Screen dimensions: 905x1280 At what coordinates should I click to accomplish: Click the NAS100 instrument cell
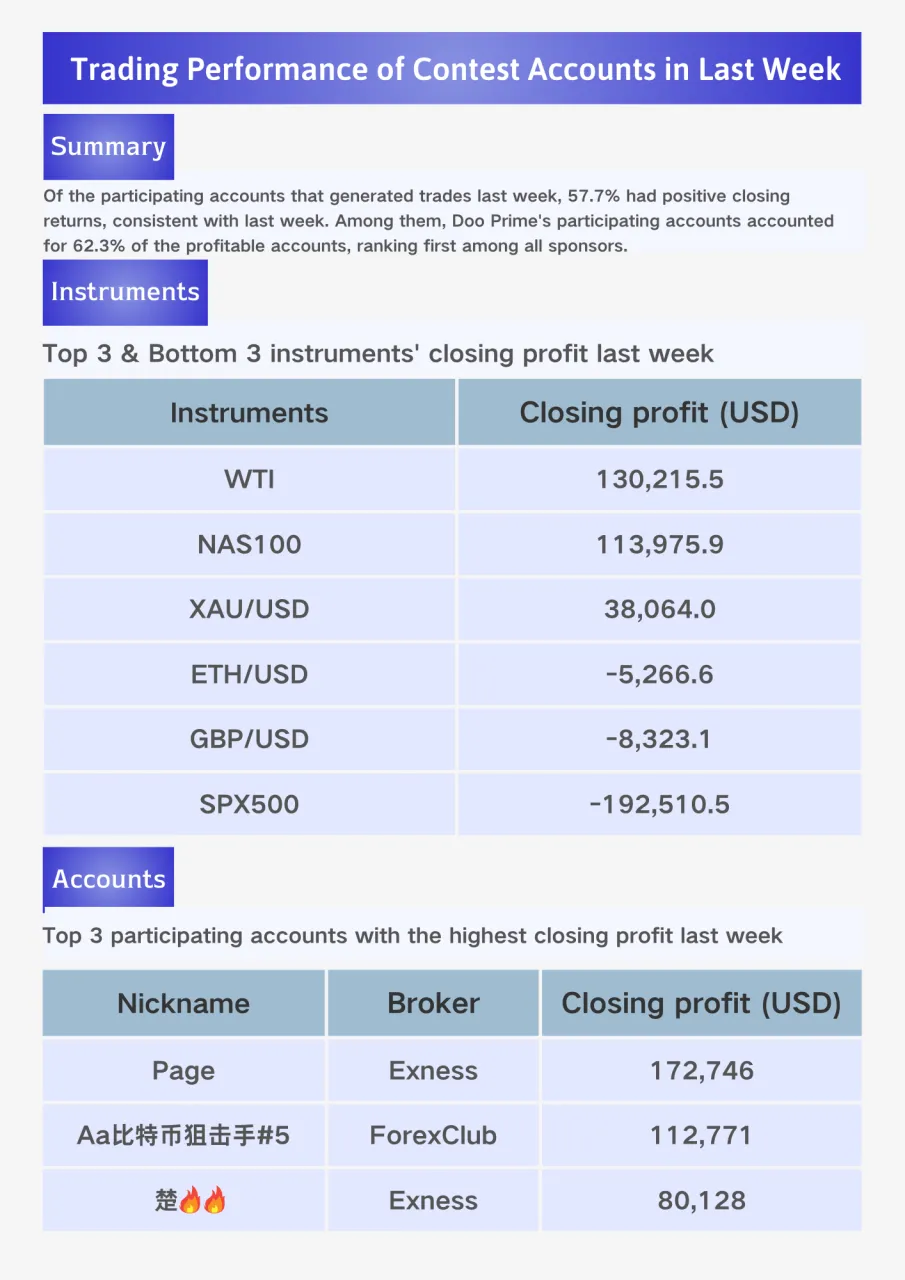pyautogui.click(x=249, y=544)
